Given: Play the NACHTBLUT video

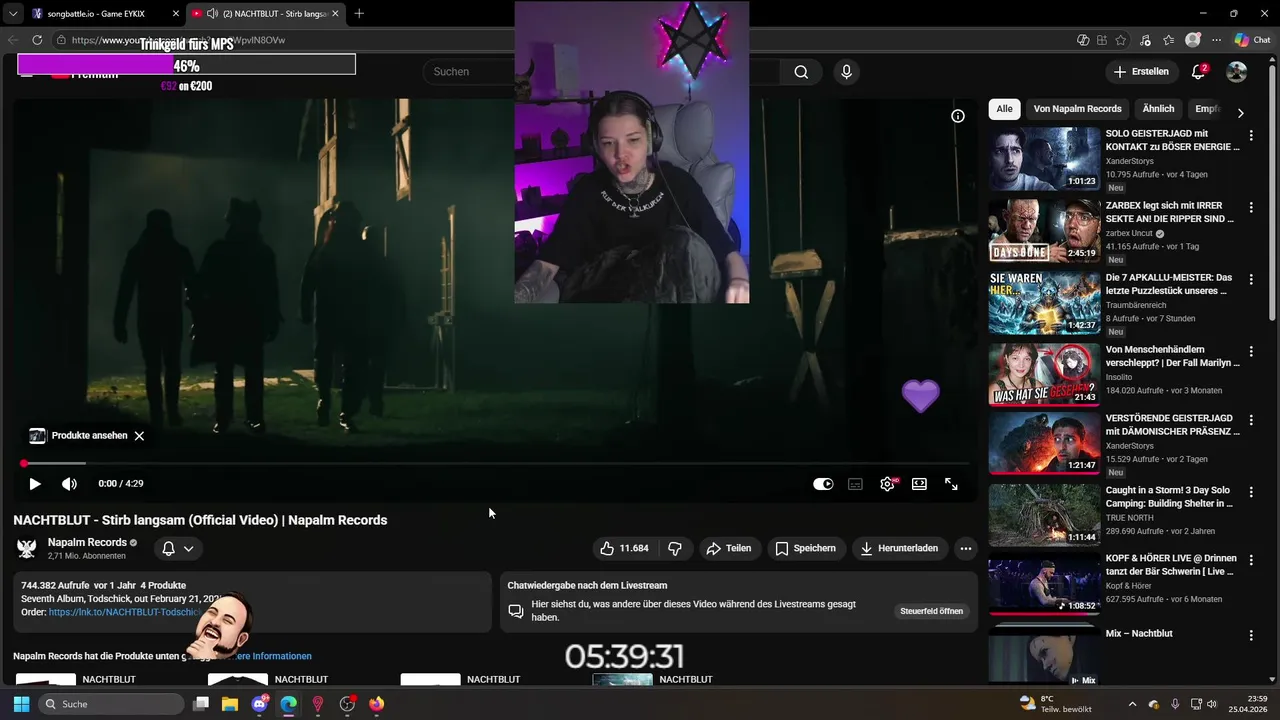Looking at the screenshot, I should (x=34, y=484).
